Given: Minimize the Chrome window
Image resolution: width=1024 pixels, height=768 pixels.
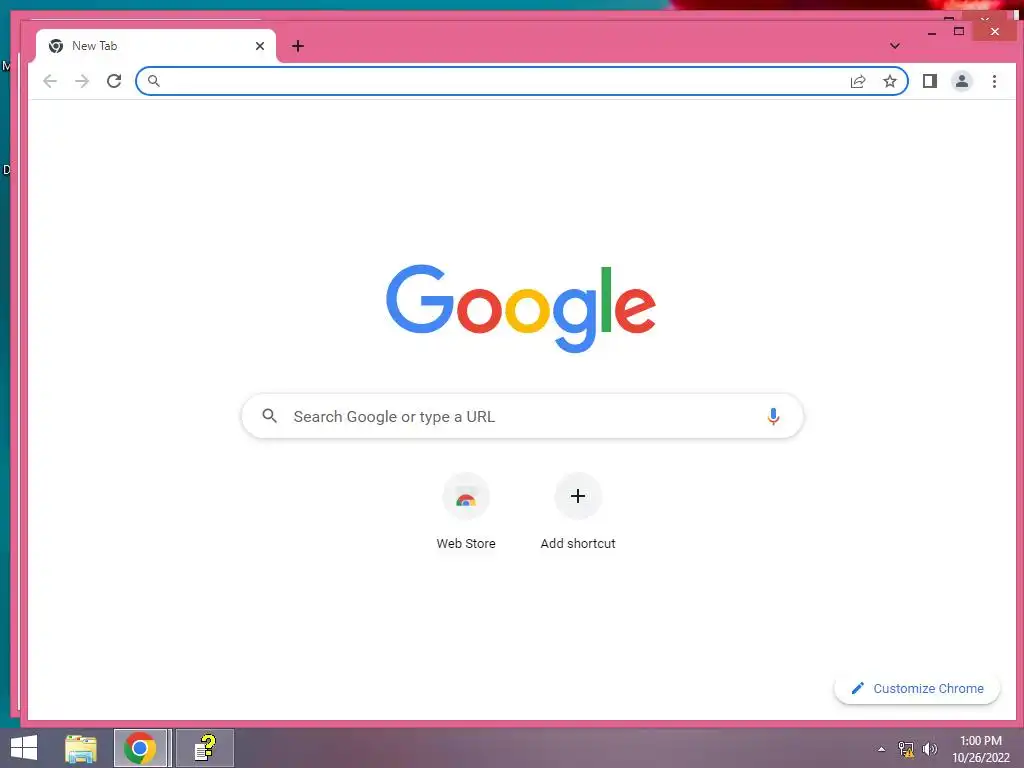Looking at the screenshot, I should (x=932, y=32).
